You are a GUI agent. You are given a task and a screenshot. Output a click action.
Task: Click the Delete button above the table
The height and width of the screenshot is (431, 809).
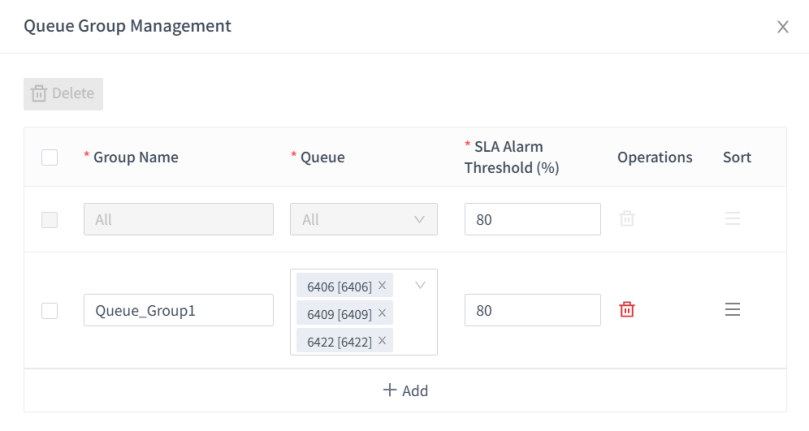pos(64,94)
